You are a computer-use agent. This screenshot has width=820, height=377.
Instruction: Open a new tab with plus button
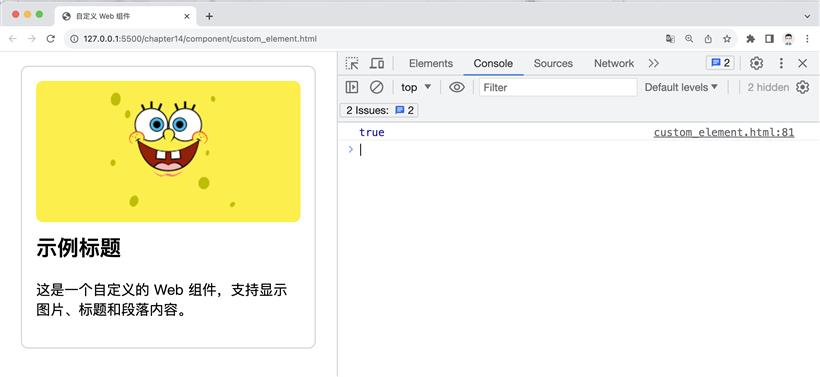[209, 16]
